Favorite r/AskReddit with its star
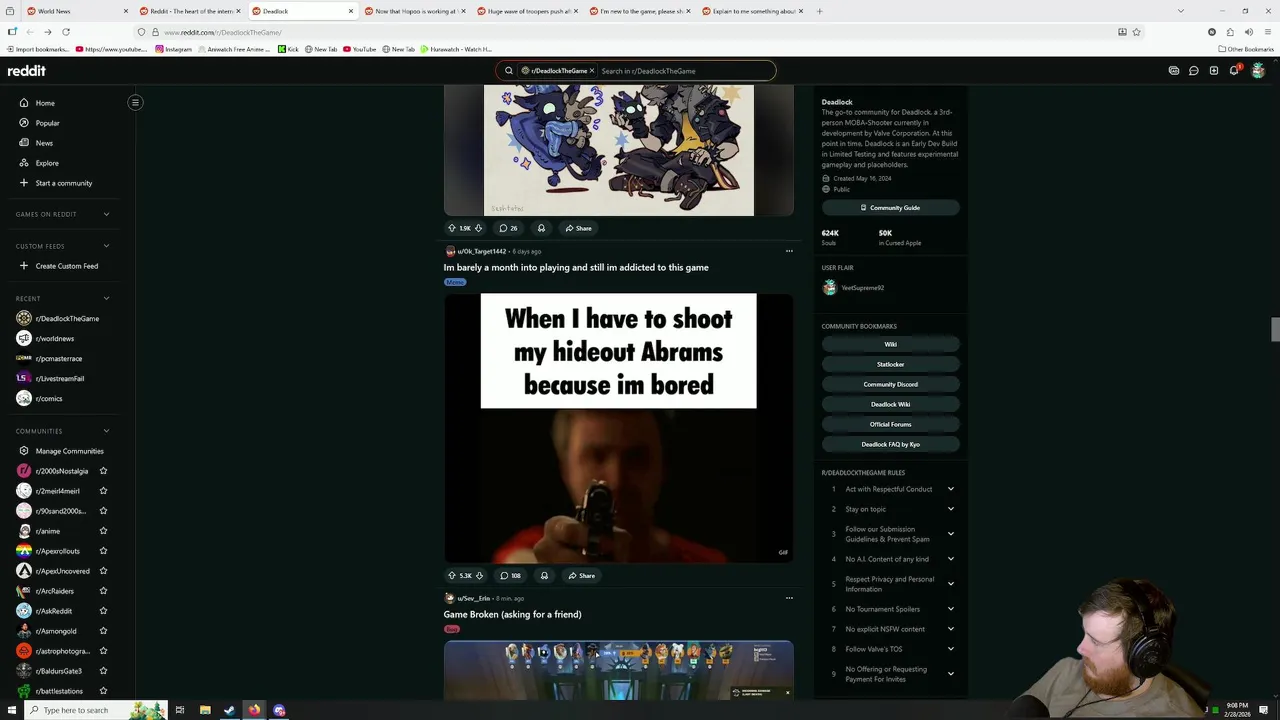The image size is (1280, 720). tap(103, 611)
